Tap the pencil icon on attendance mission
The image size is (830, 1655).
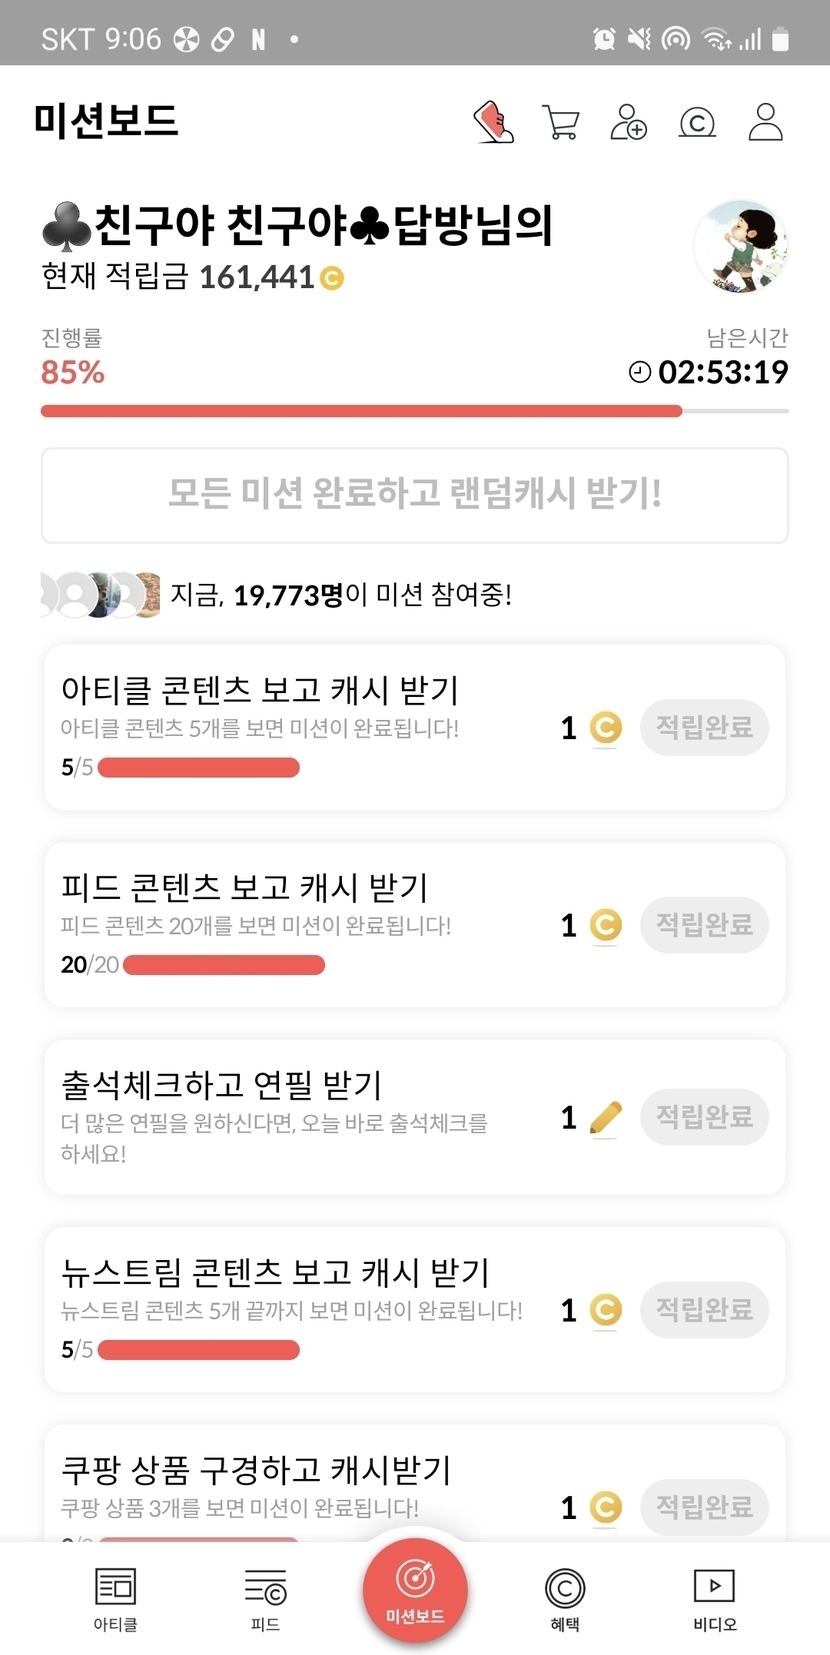click(x=605, y=1117)
